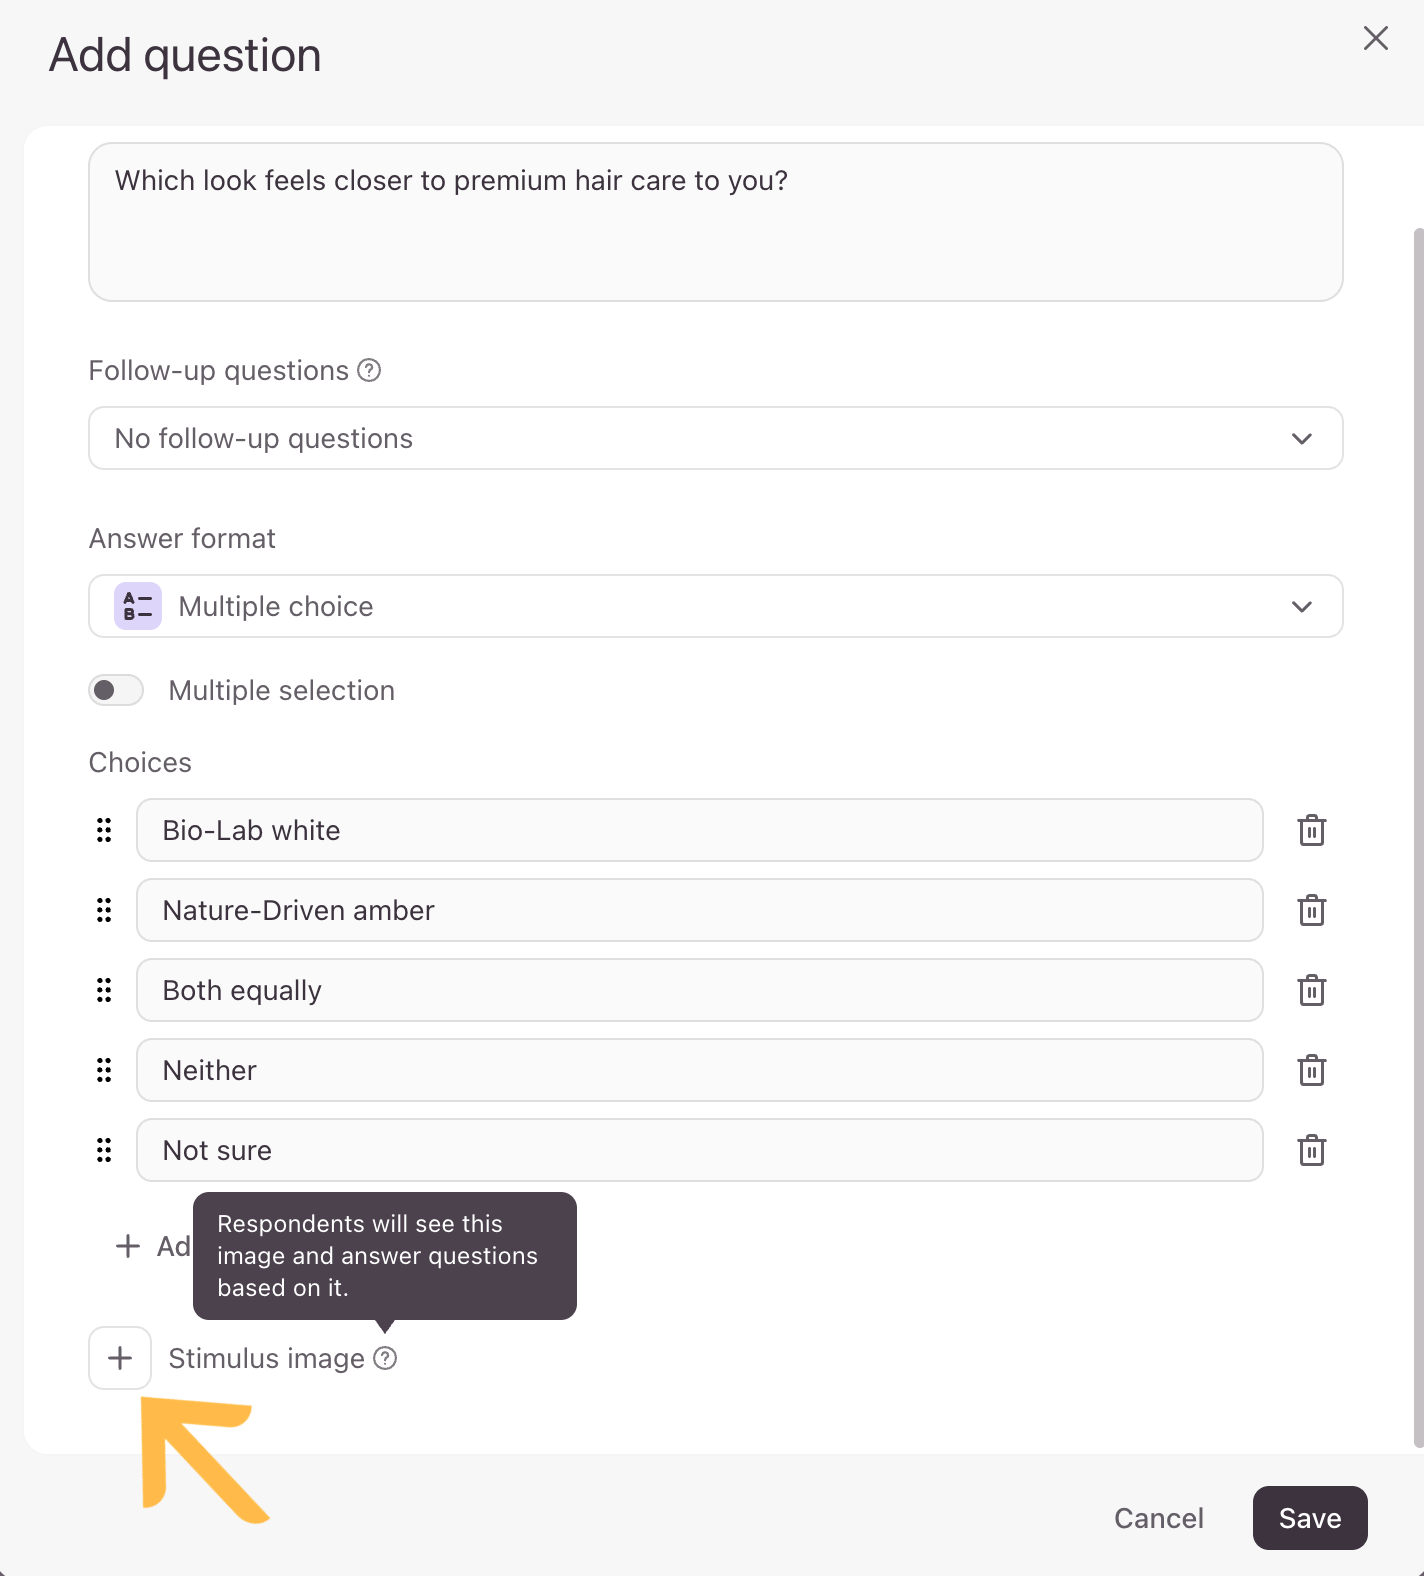Click the Save button

1310,1518
